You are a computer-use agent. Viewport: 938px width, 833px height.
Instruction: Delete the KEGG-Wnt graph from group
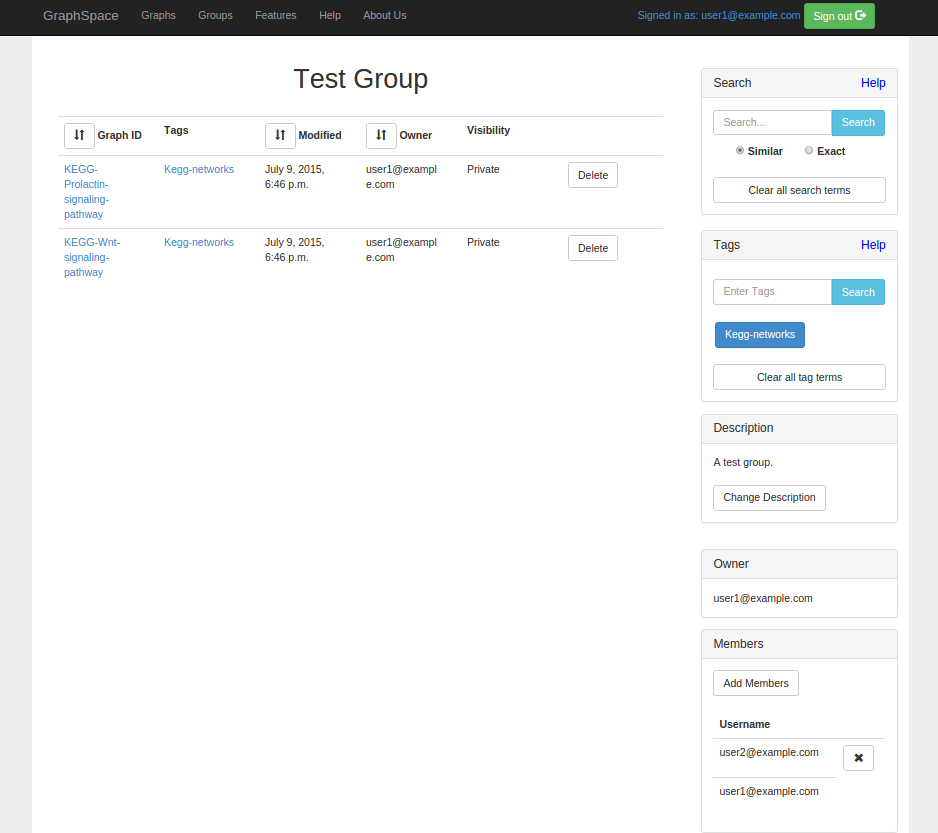[592, 248]
